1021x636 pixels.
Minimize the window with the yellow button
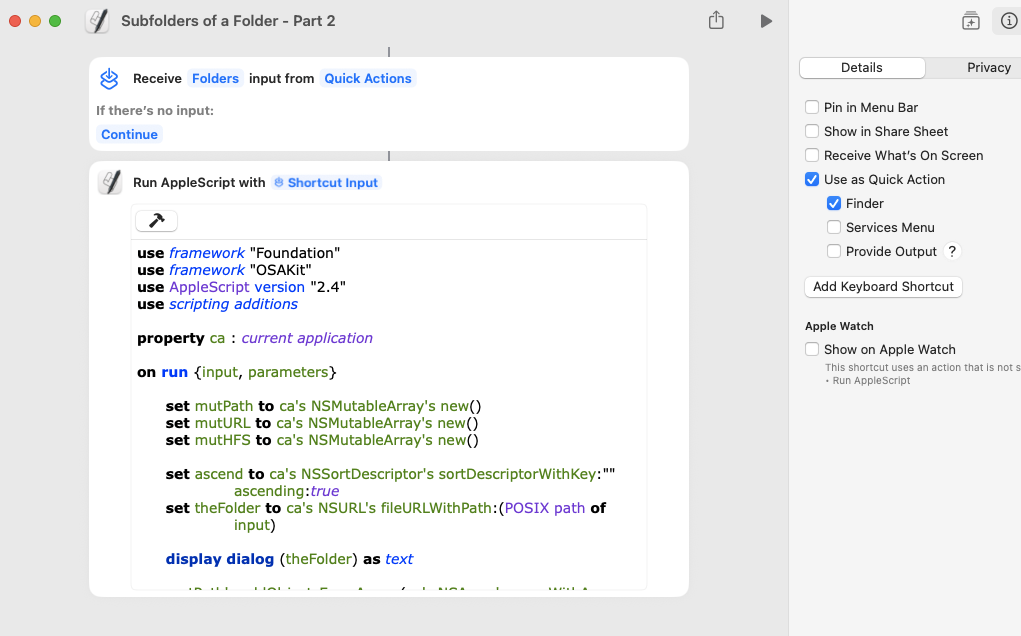[x=35, y=21]
